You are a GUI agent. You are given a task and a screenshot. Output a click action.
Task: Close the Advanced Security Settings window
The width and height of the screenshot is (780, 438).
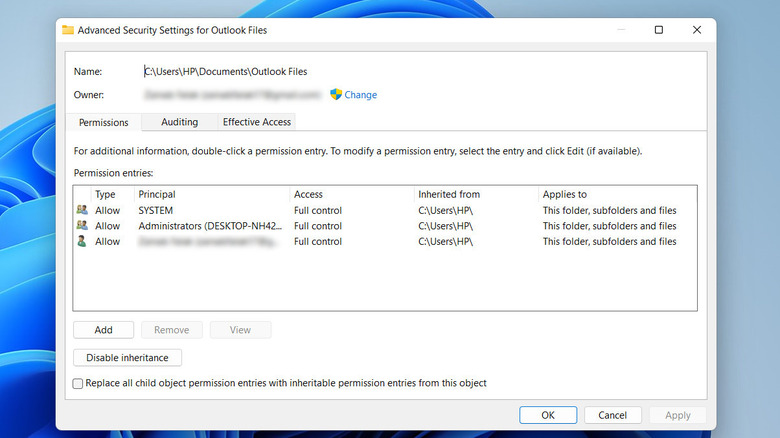(697, 30)
